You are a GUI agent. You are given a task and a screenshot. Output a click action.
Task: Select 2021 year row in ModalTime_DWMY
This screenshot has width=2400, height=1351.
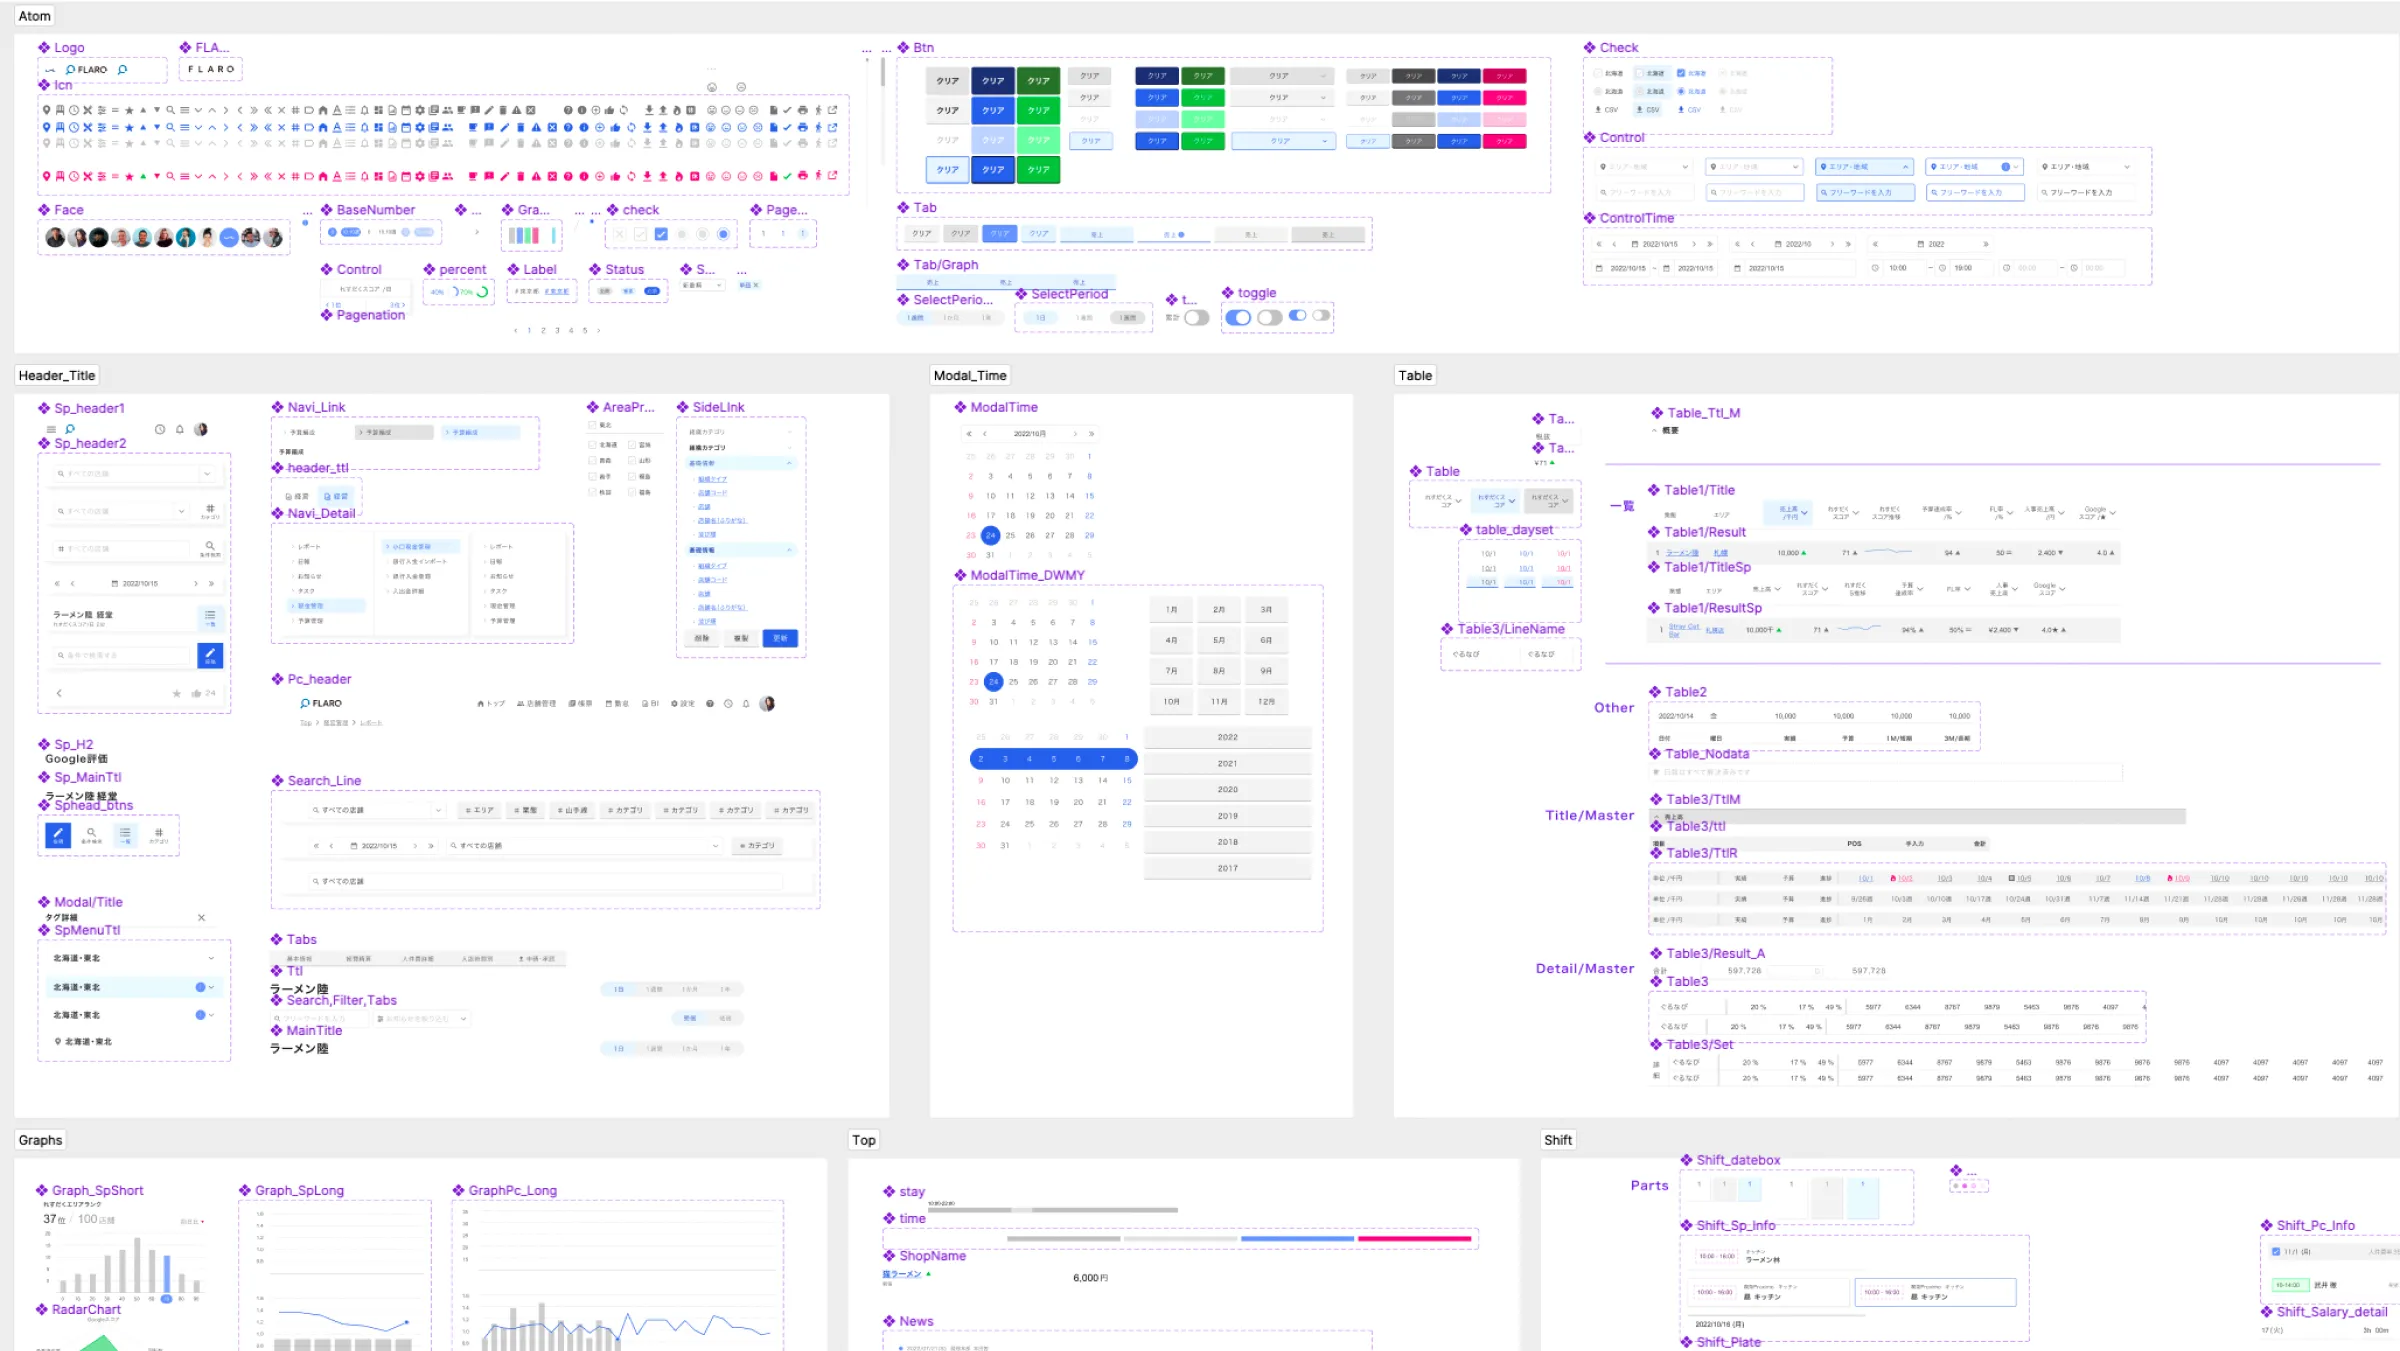tap(1227, 763)
